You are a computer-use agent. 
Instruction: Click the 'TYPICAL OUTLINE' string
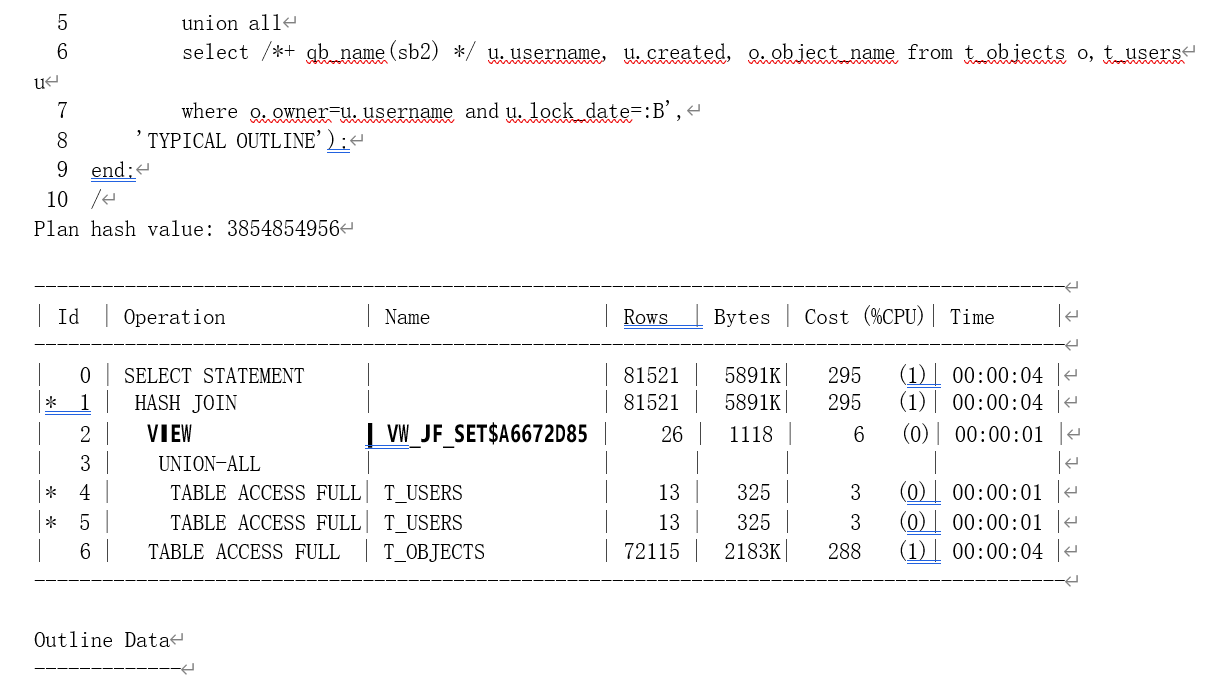coord(232,141)
